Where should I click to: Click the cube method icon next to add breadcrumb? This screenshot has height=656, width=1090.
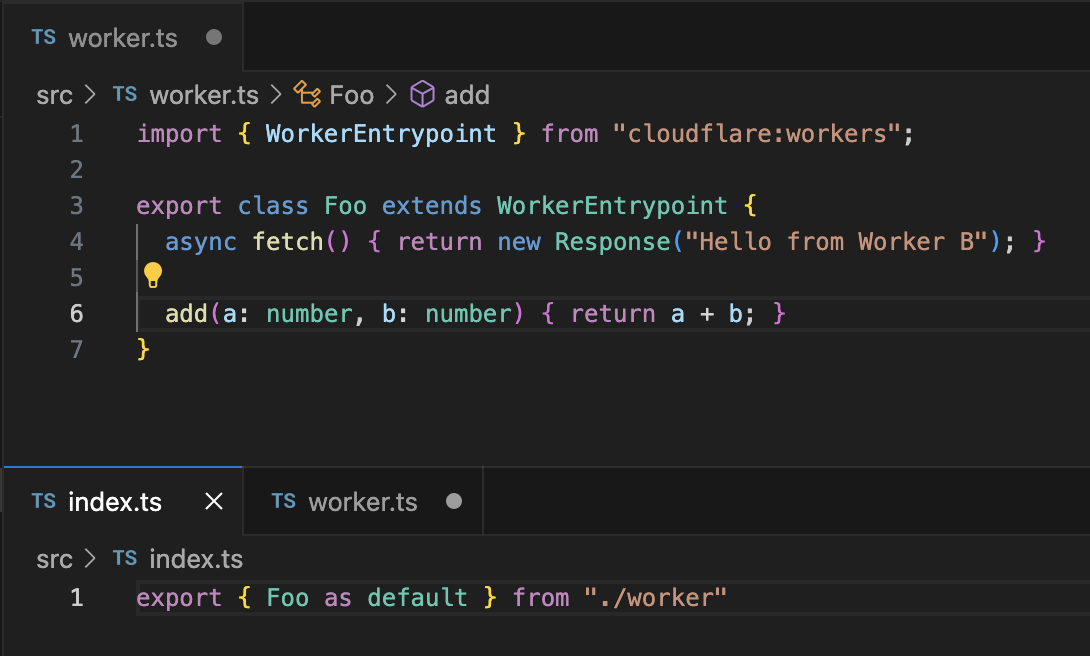[x=422, y=94]
